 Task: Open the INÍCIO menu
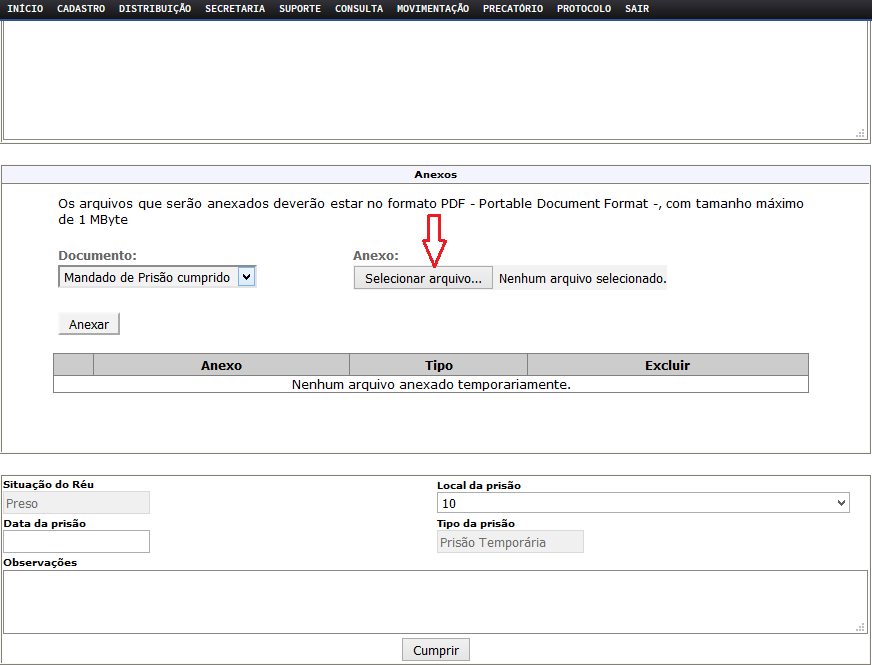(25, 9)
